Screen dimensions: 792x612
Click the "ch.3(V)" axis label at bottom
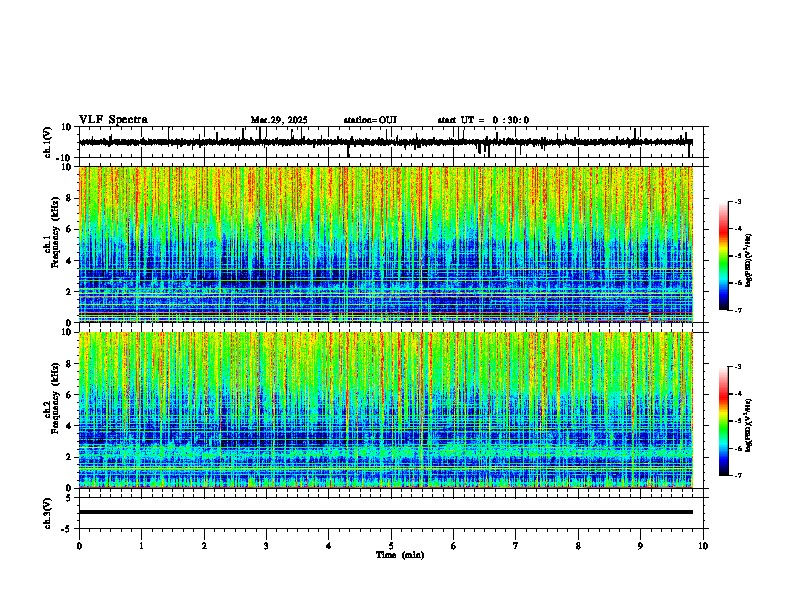click(x=48, y=513)
